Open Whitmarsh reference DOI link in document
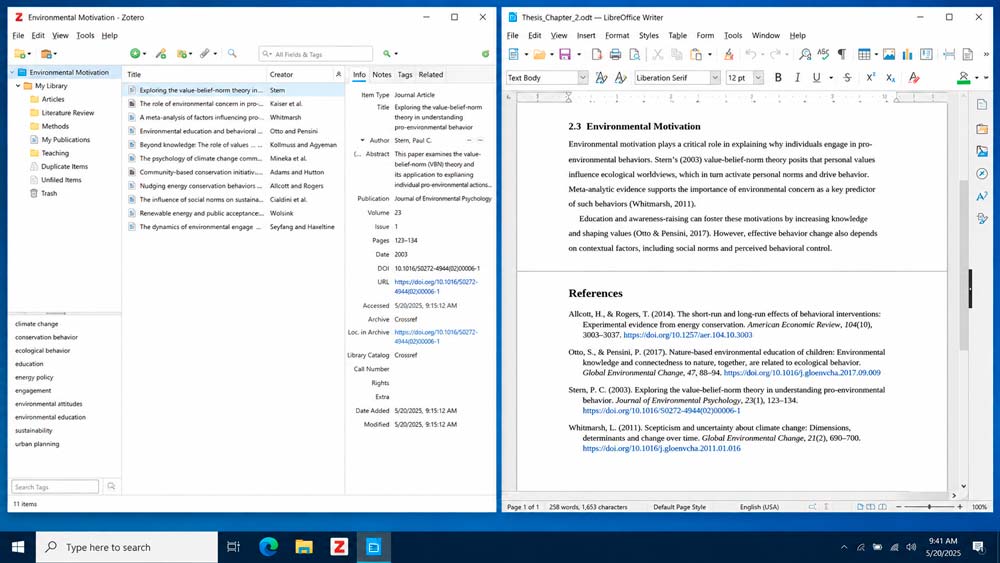Image resolution: width=1000 pixels, height=563 pixels. click(x=661, y=448)
